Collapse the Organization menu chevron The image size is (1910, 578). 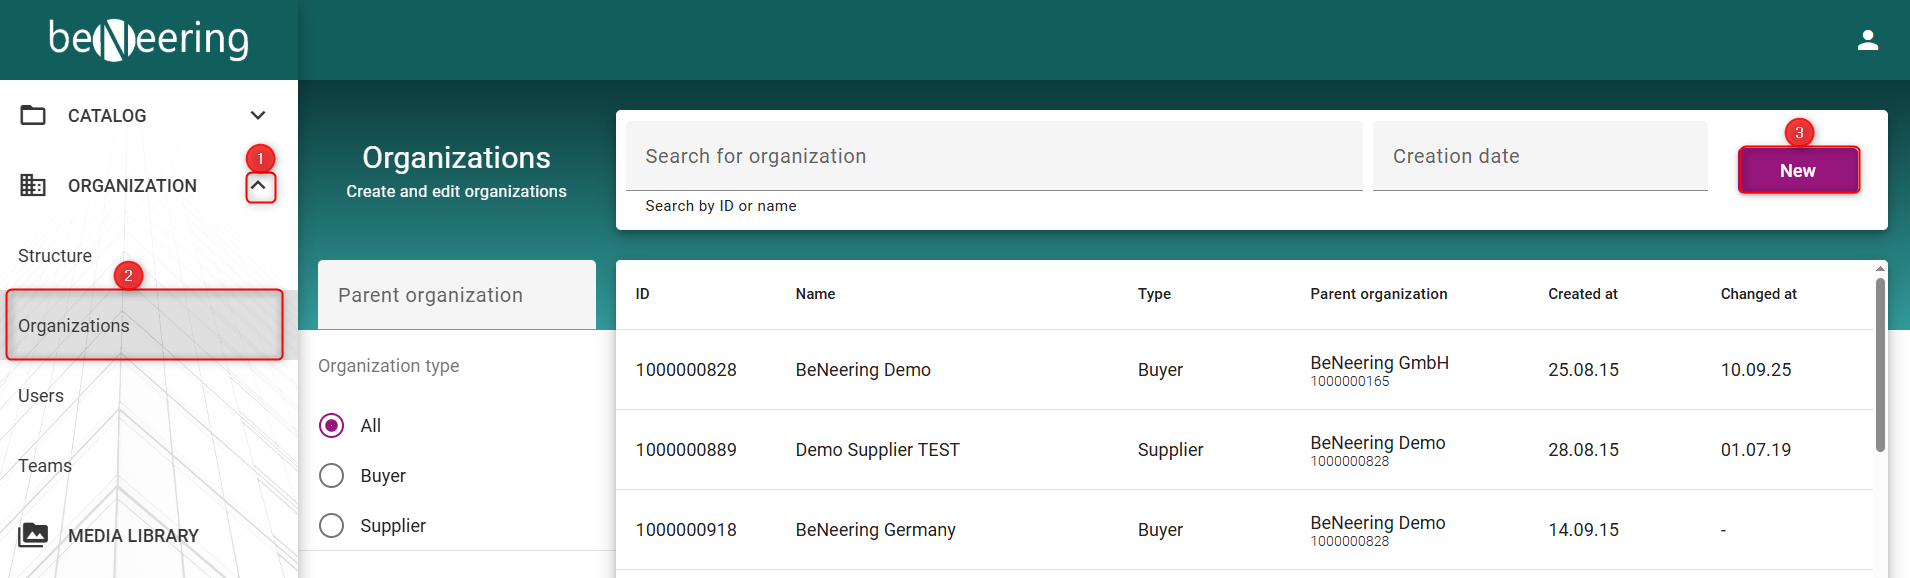click(260, 186)
